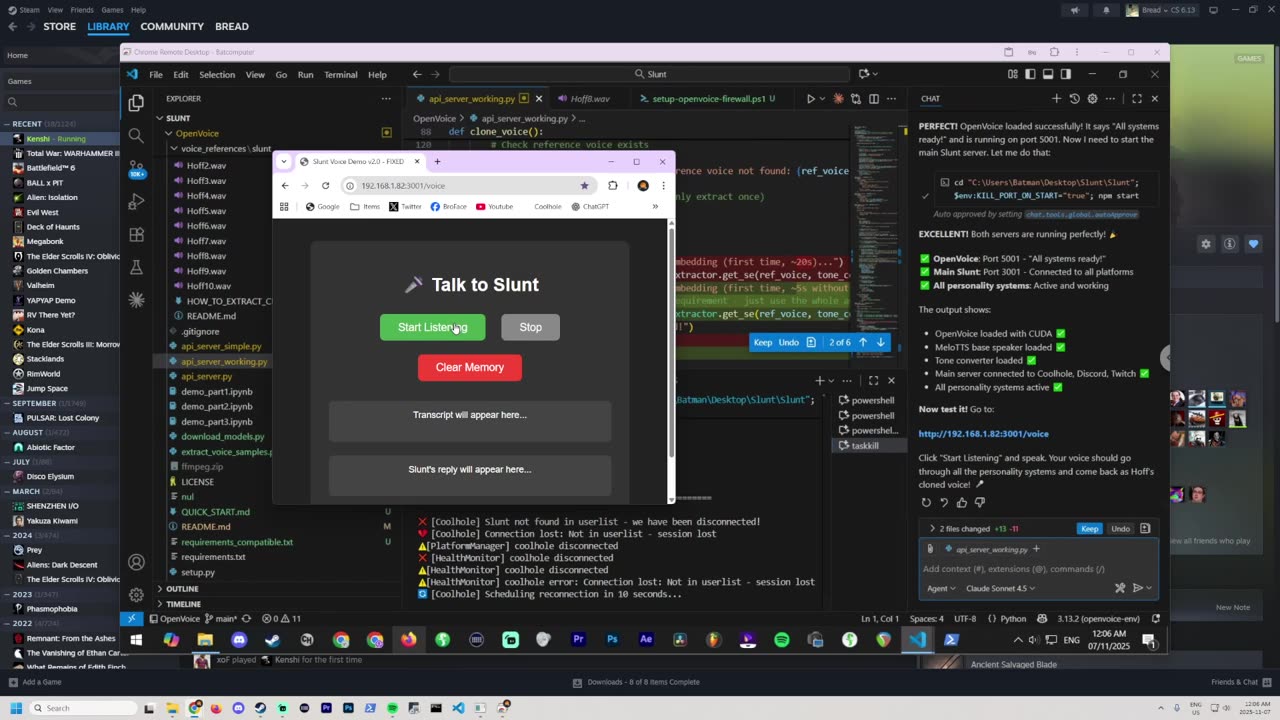Show chat history in the Chat panel
Viewport: 1280px width, 720px height.
click(1074, 98)
